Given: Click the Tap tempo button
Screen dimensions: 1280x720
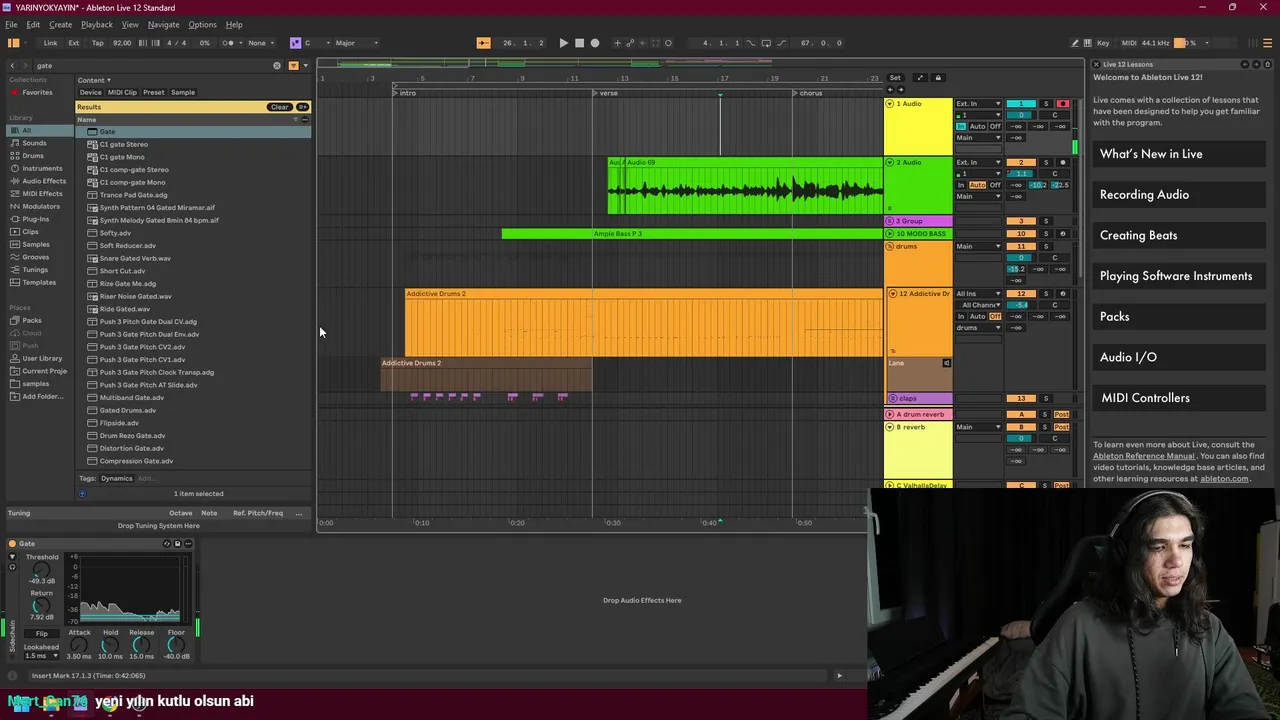Looking at the screenshot, I should tap(97, 43).
